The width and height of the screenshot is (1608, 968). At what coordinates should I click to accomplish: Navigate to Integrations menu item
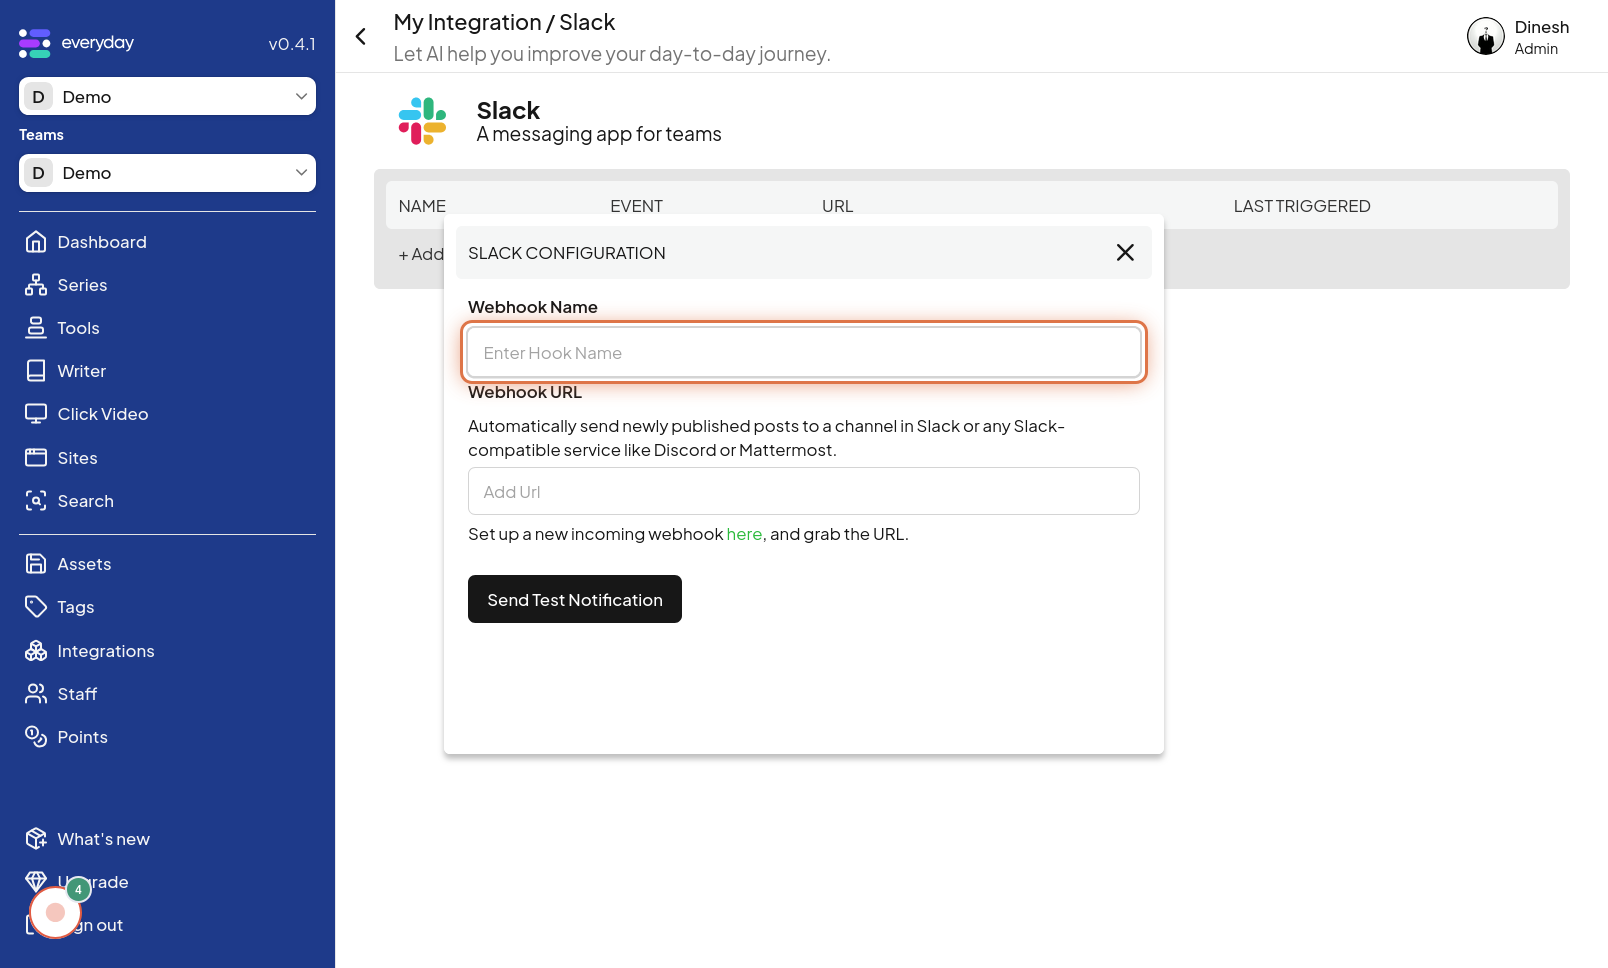(106, 651)
